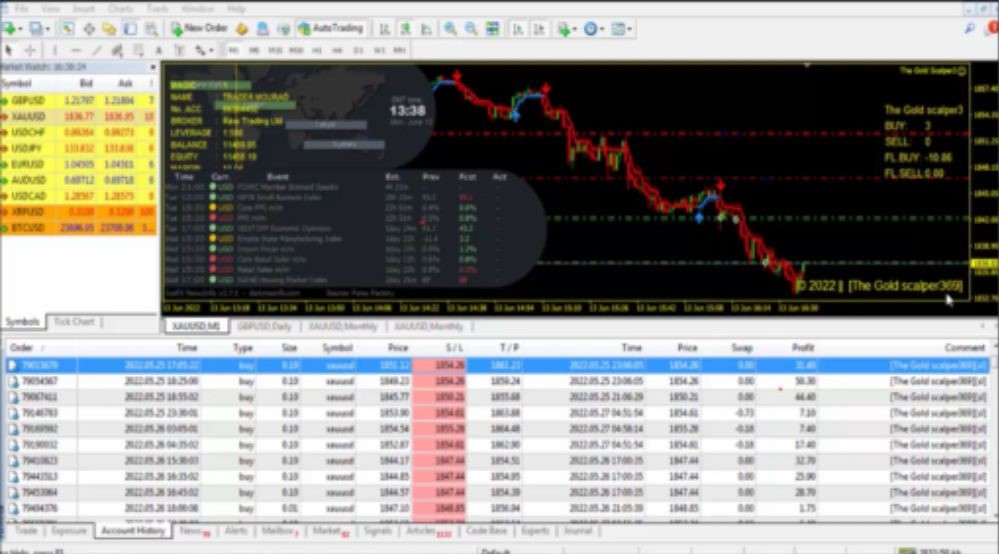Click the chart price scale axis
The height and width of the screenshot is (554, 999).
984,181
